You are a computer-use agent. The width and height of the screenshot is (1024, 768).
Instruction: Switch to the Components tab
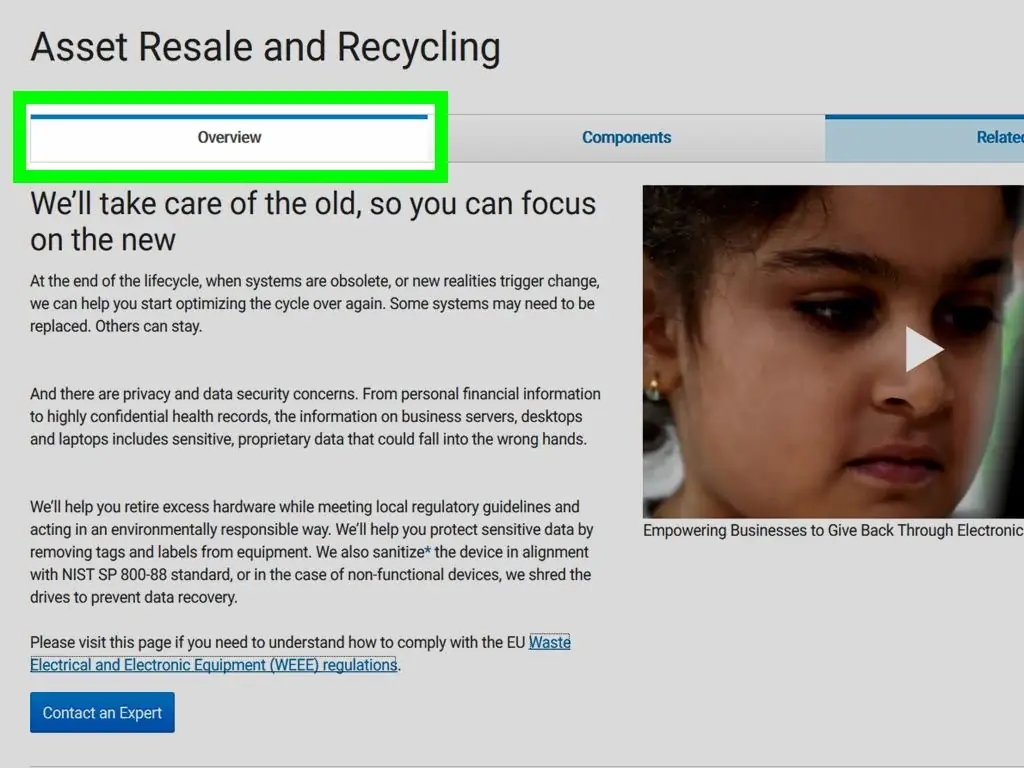(626, 138)
